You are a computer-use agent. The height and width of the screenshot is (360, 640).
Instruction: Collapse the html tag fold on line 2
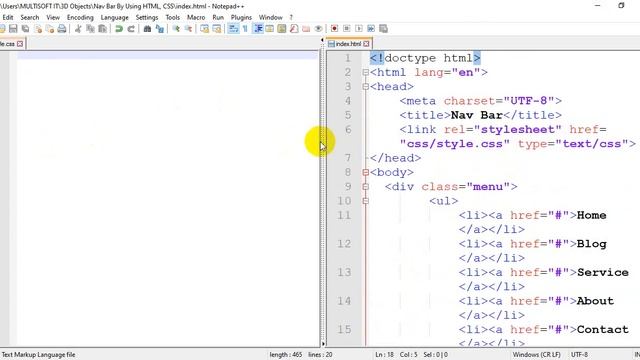coord(366,73)
